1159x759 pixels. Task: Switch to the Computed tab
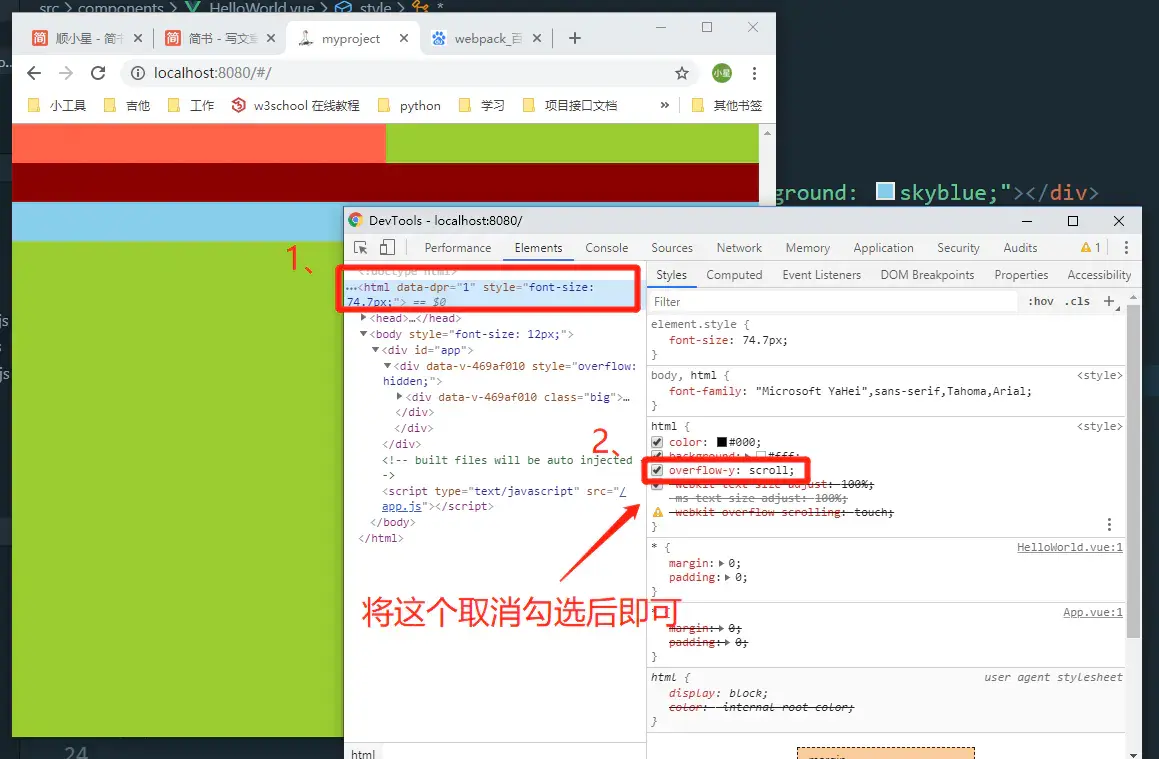(x=734, y=275)
